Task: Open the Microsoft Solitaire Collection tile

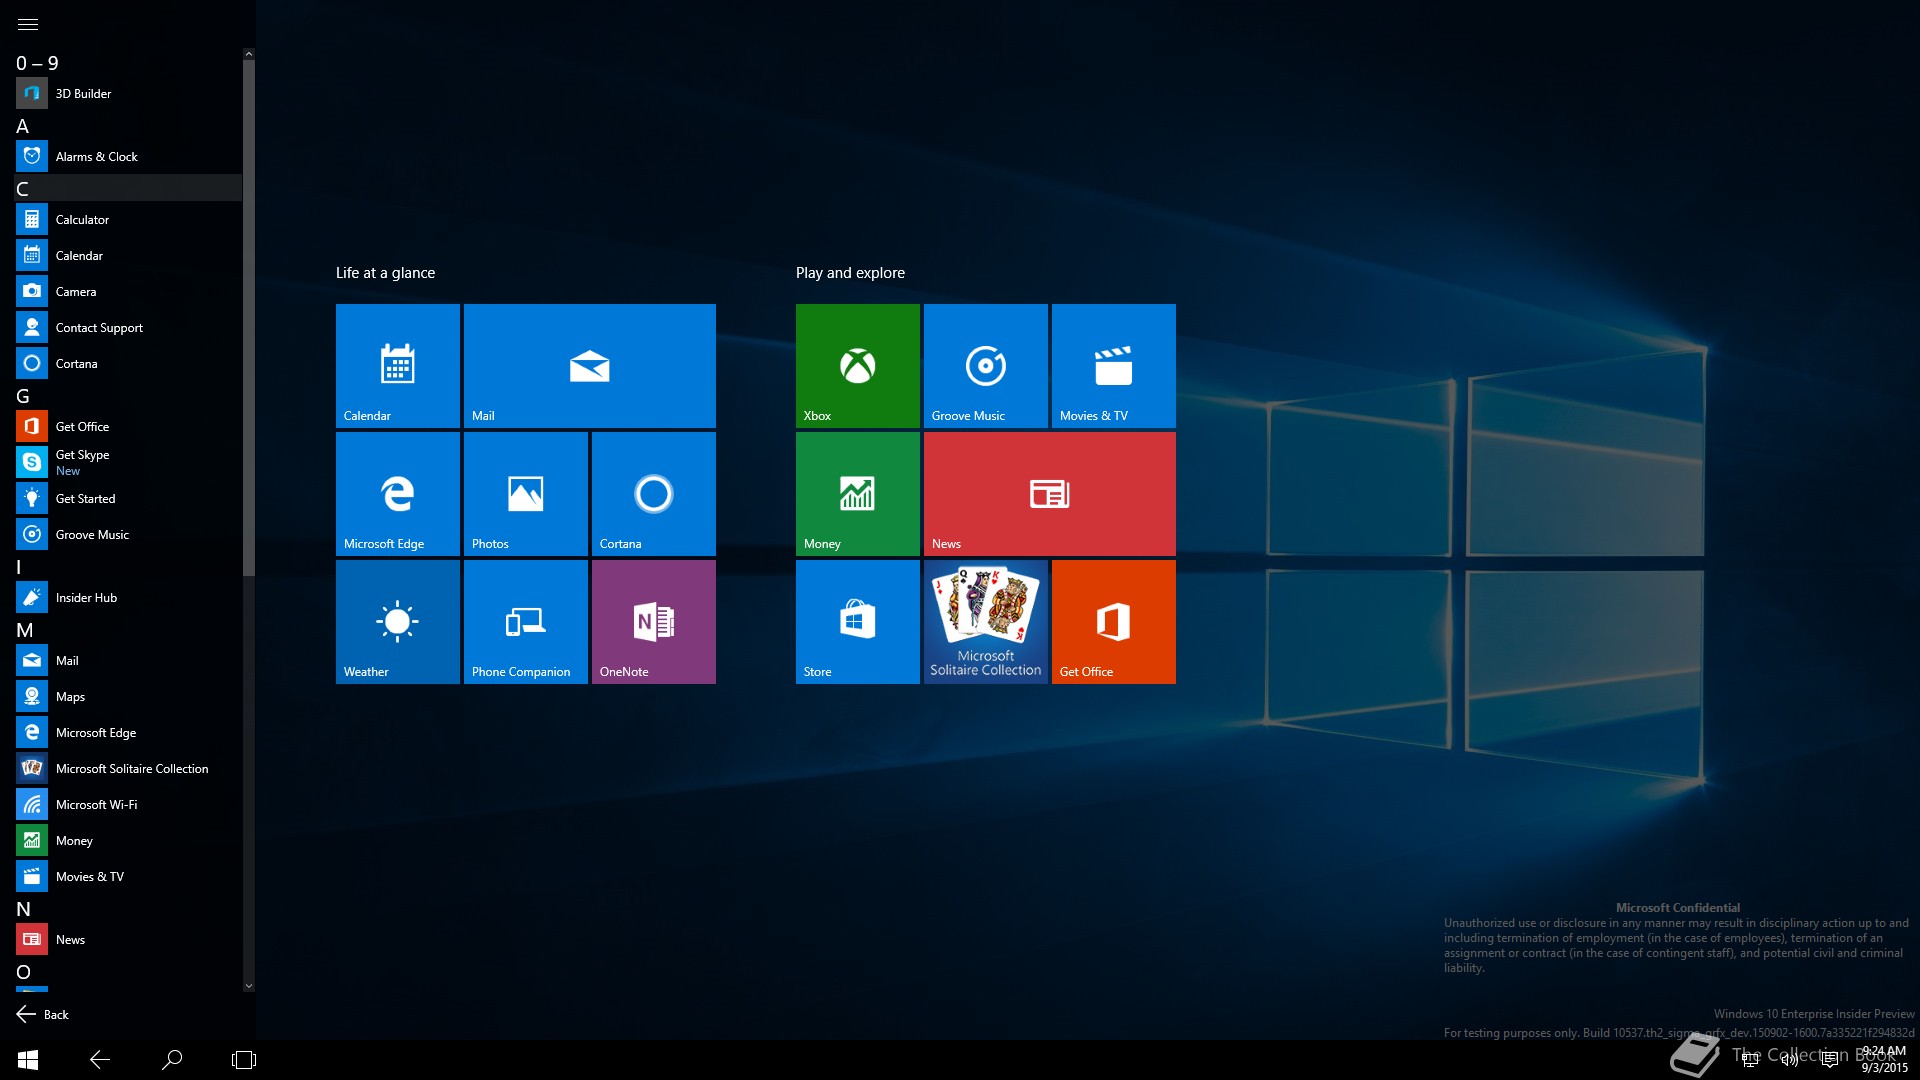Action: [x=986, y=622]
